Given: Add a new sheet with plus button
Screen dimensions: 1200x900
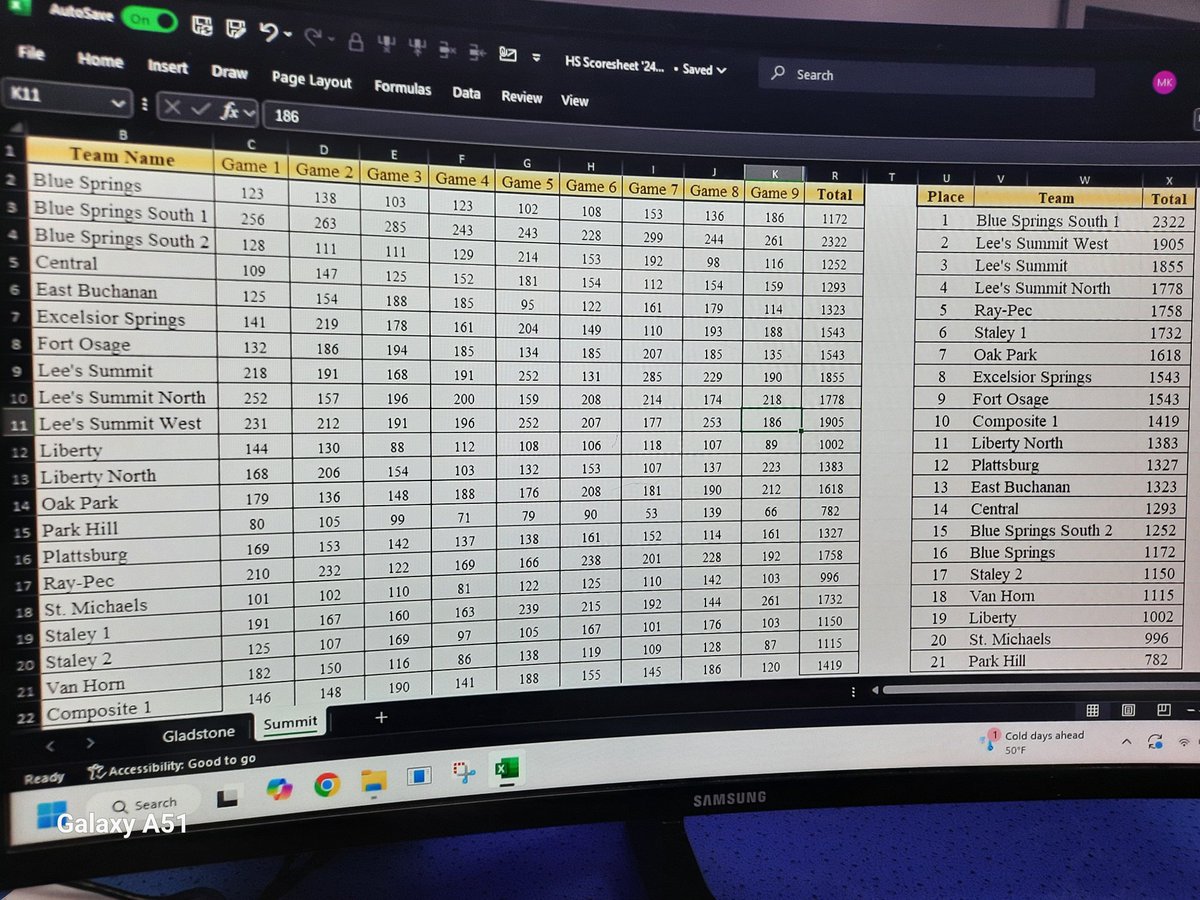Looking at the screenshot, I should pyautogui.click(x=380, y=717).
